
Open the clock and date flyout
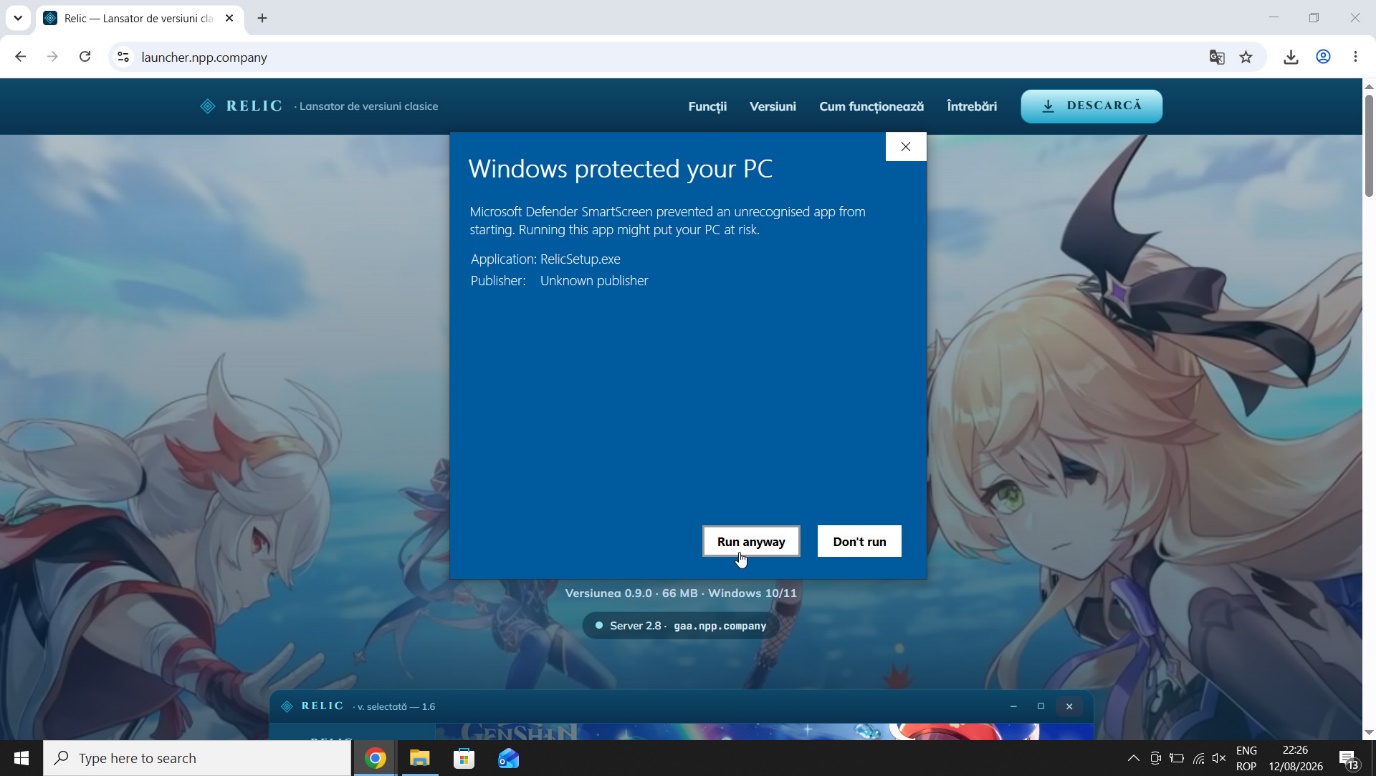1295,758
